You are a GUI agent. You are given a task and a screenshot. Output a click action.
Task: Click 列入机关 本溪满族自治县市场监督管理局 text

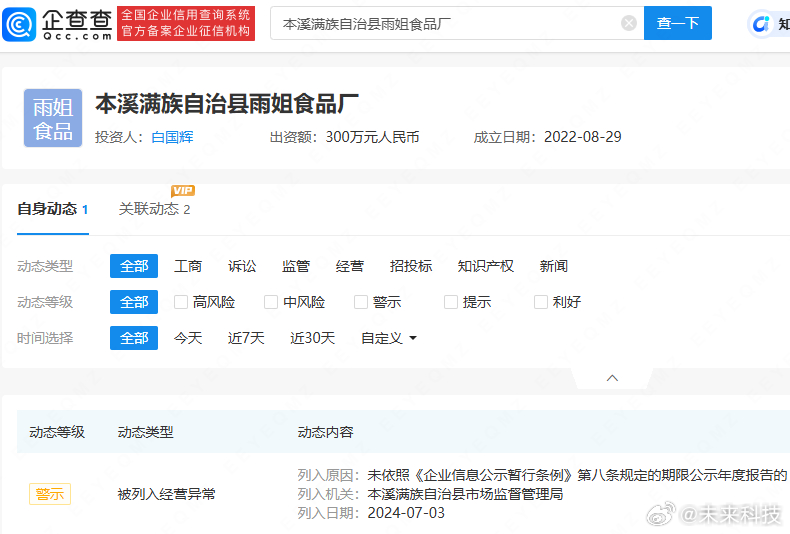pyautogui.click(x=430, y=494)
